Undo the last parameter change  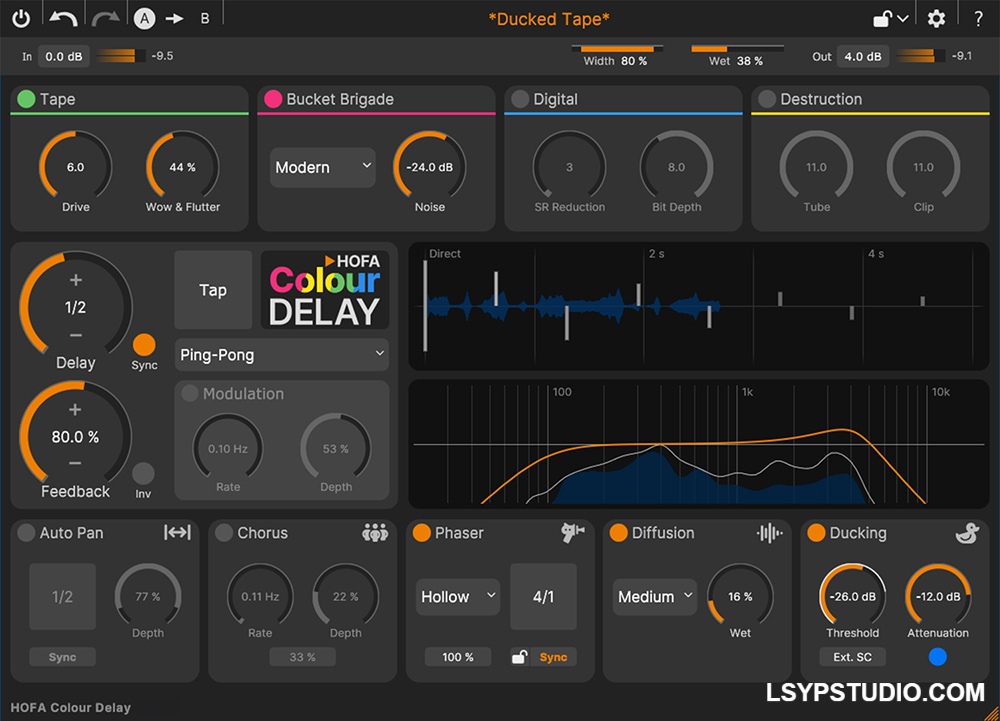63,18
